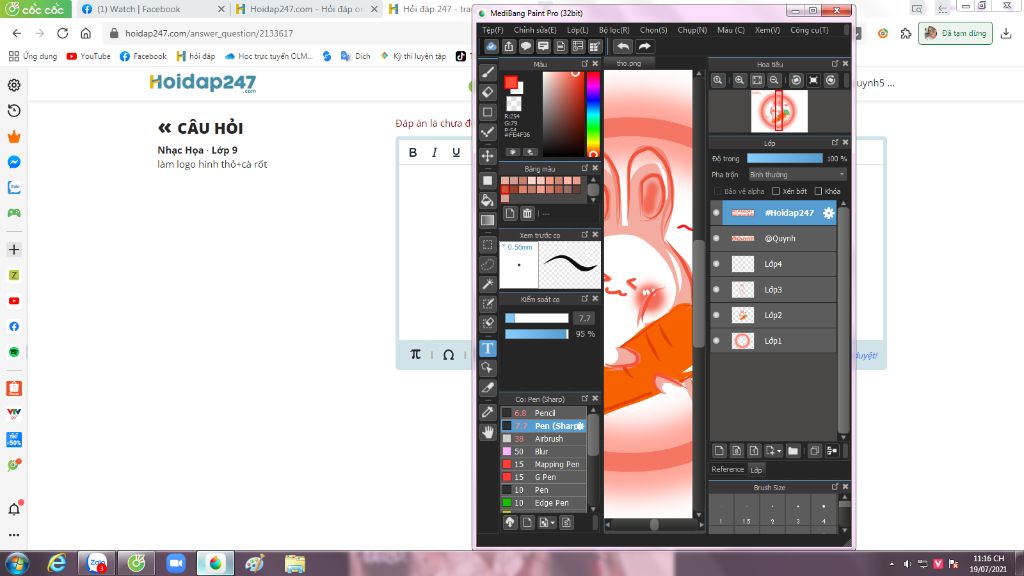Create a new layer folder
Viewport: 1024px width, 576px height.
(x=793, y=451)
